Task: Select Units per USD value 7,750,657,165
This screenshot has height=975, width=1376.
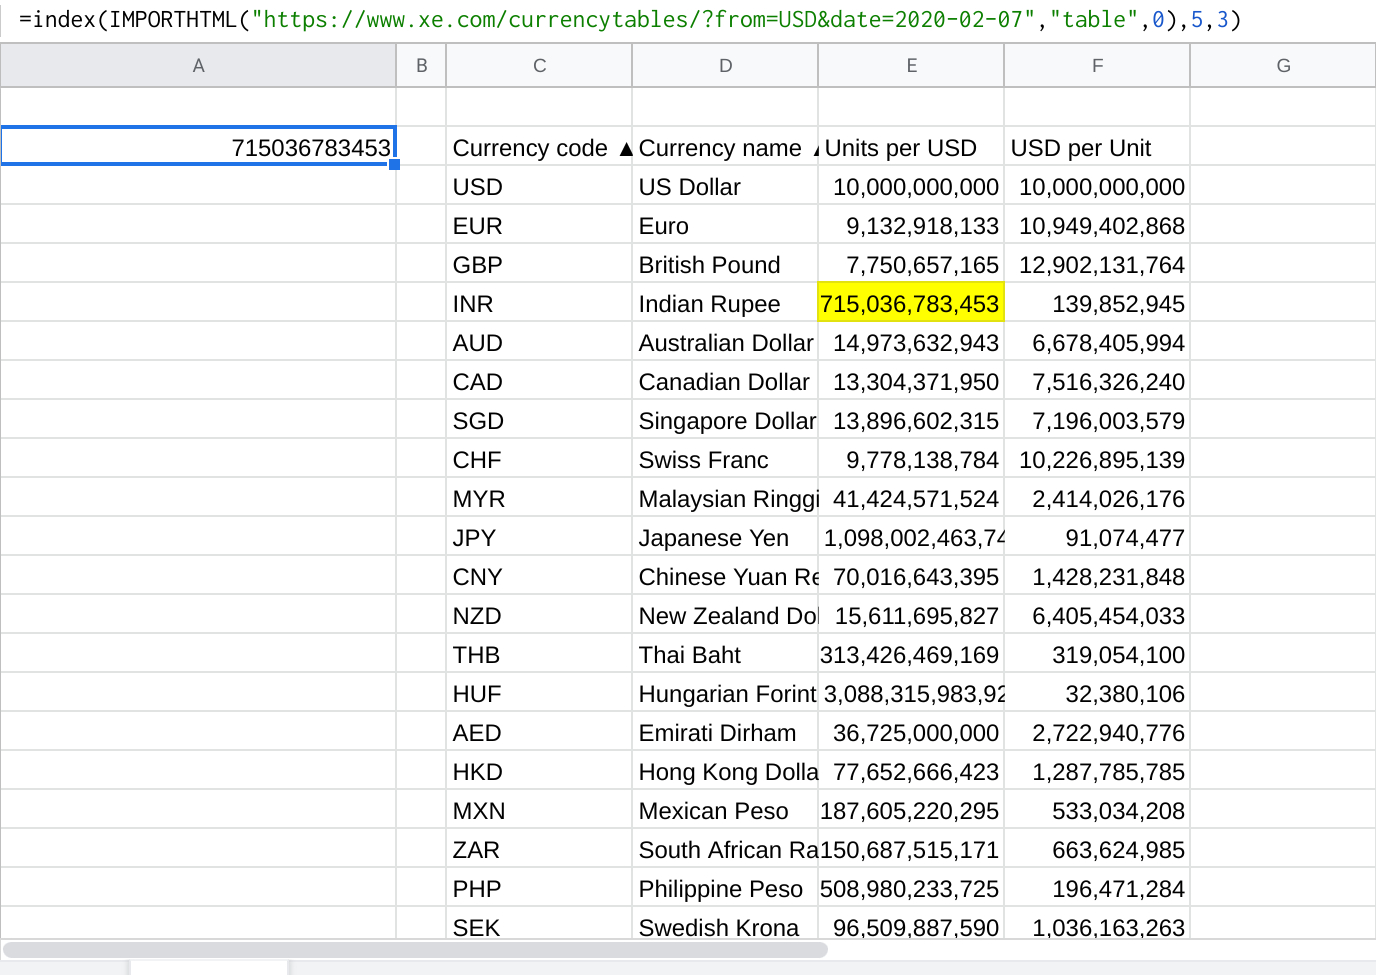Action: [911, 263]
